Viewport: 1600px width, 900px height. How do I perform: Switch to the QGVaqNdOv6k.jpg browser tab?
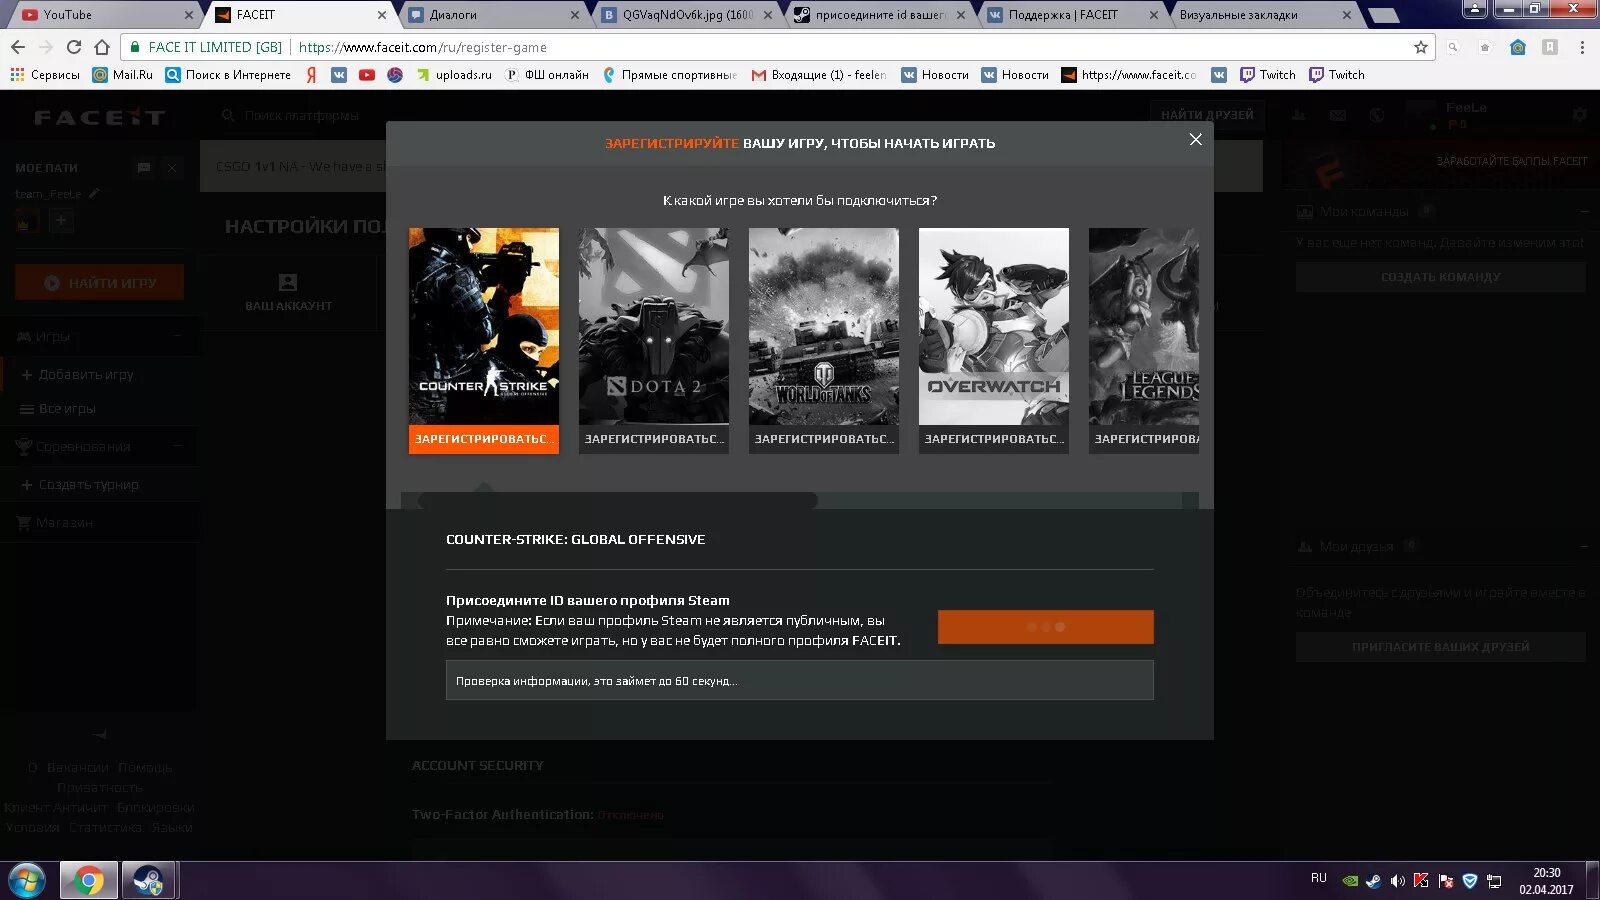pyautogui.click(x=685, y=15)
